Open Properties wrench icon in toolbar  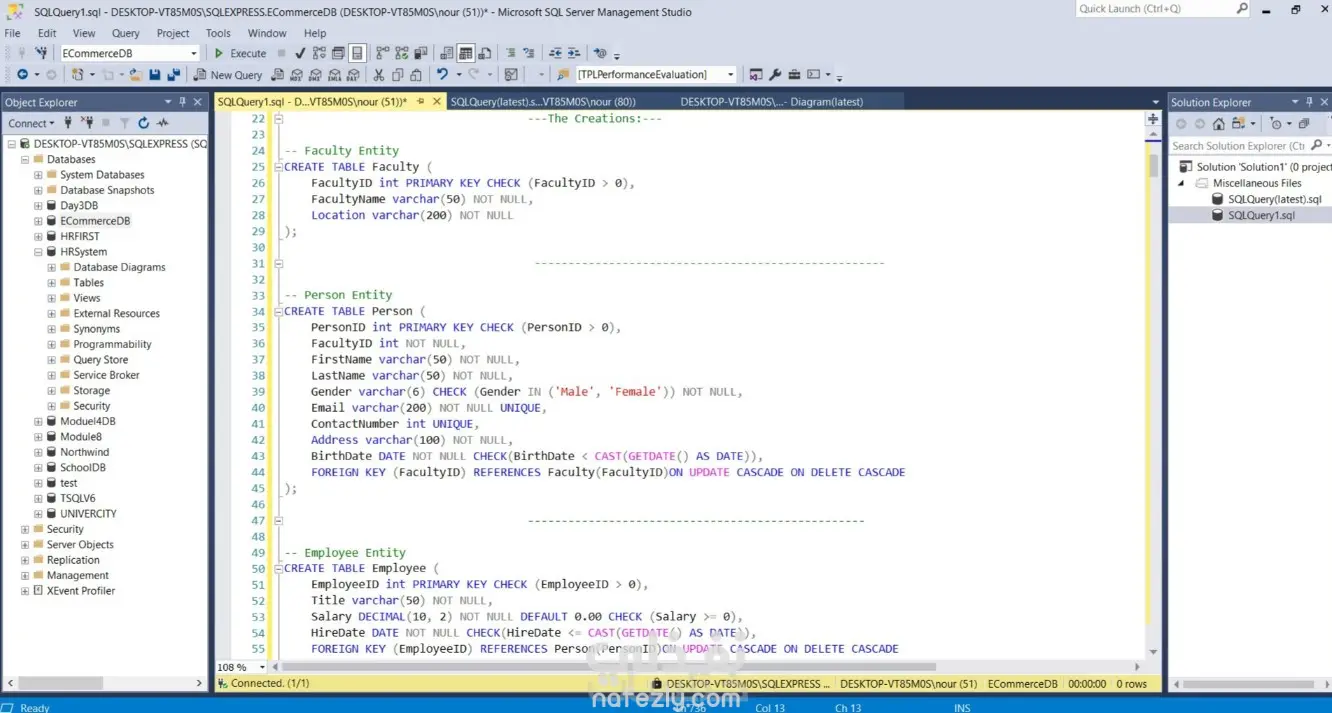coord(775,75)
